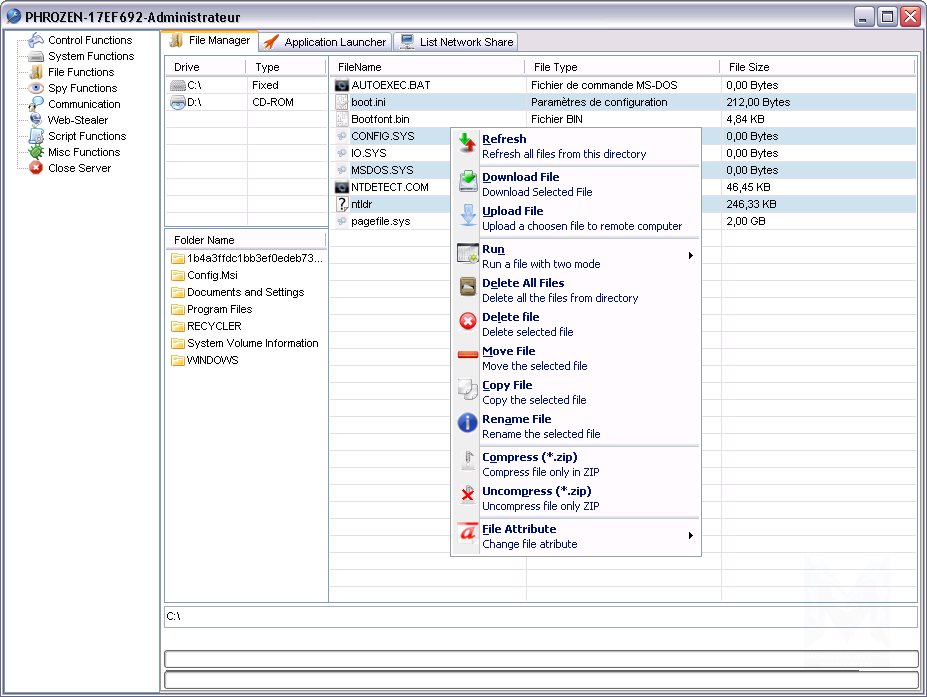This screenshot has height=697, width=927.
Task: Open the Spy Functions tree node
Action: (x=82, y=88)
